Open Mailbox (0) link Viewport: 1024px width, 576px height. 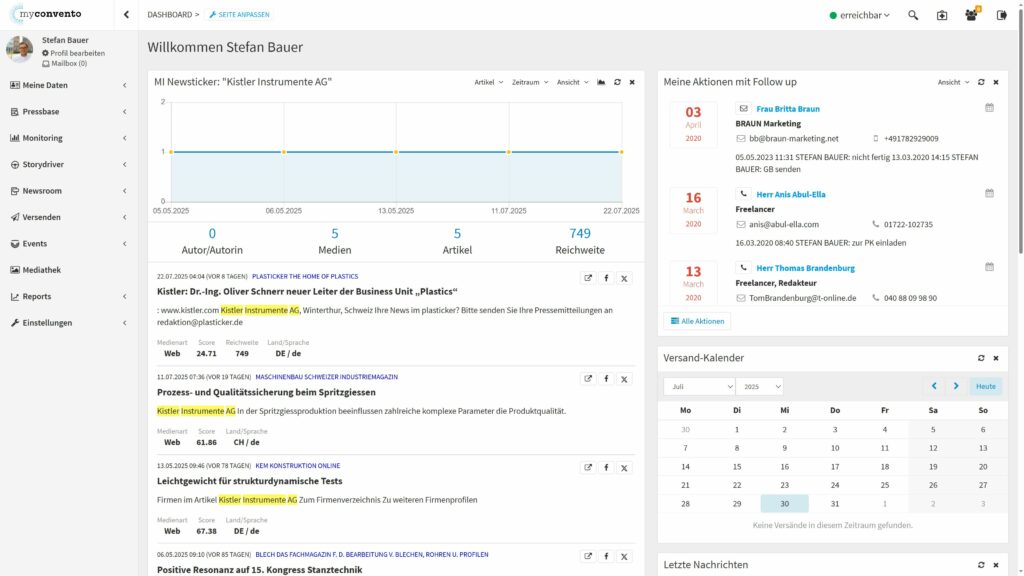tap(65, 63)
